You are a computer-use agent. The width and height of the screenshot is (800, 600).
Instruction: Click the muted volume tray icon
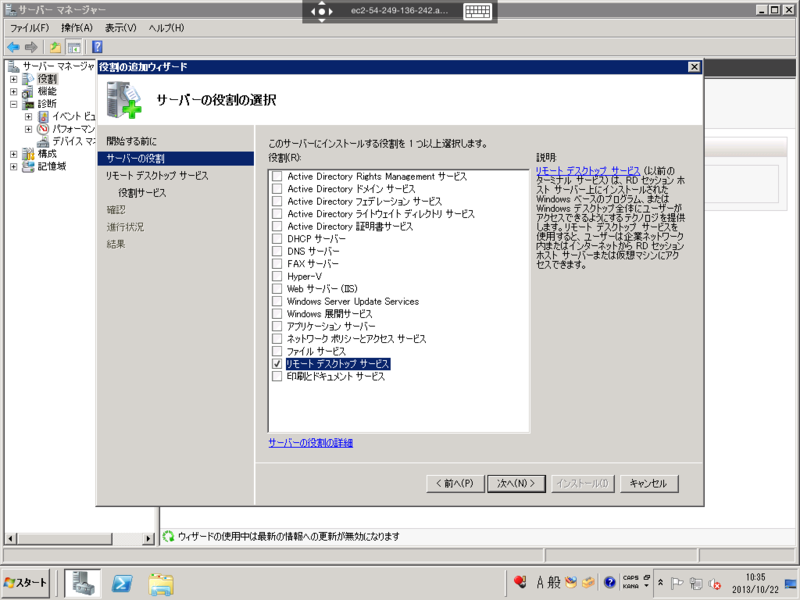715,583
